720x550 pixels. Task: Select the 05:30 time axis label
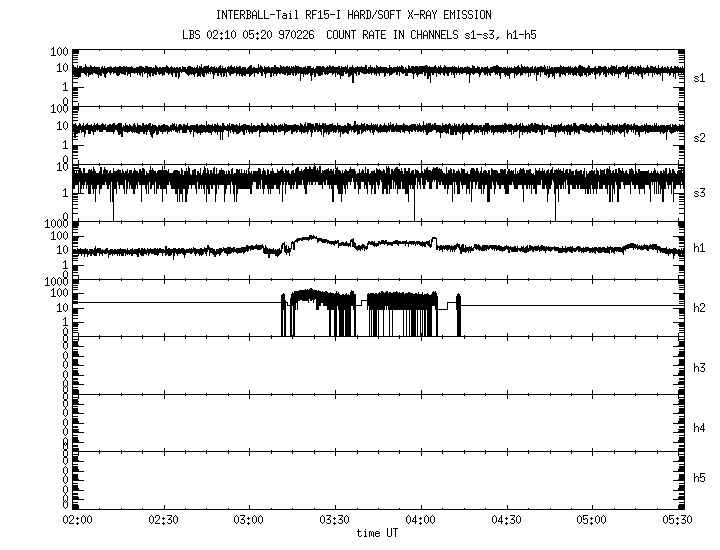[x=677, y=521]
